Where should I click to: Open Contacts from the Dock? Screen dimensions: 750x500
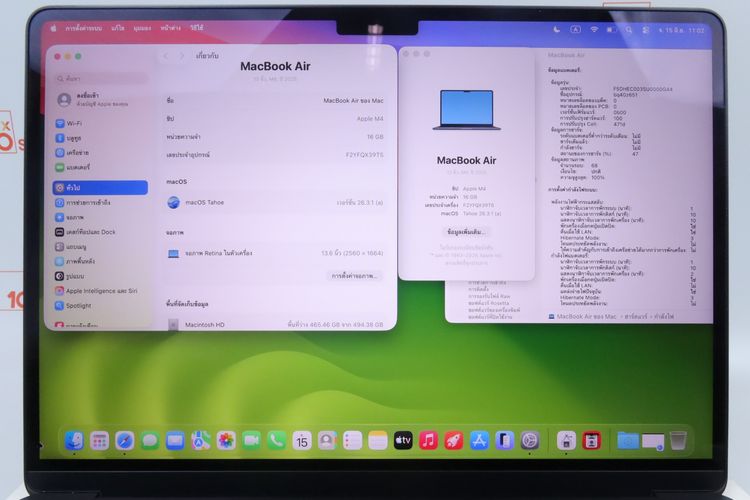328,441
